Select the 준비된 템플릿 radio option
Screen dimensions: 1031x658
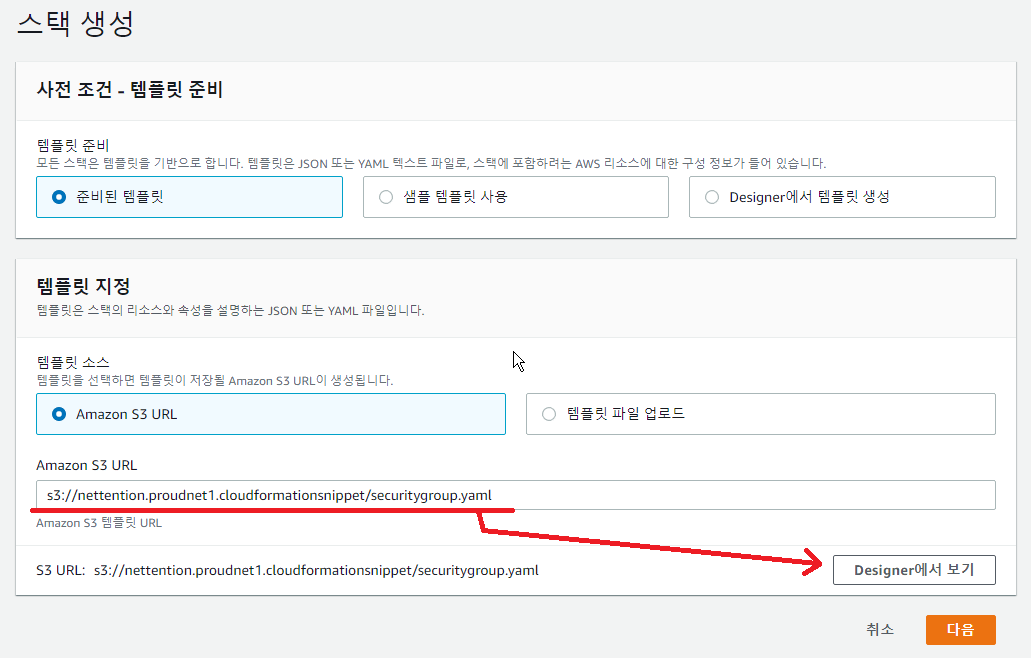click(58, 197)
